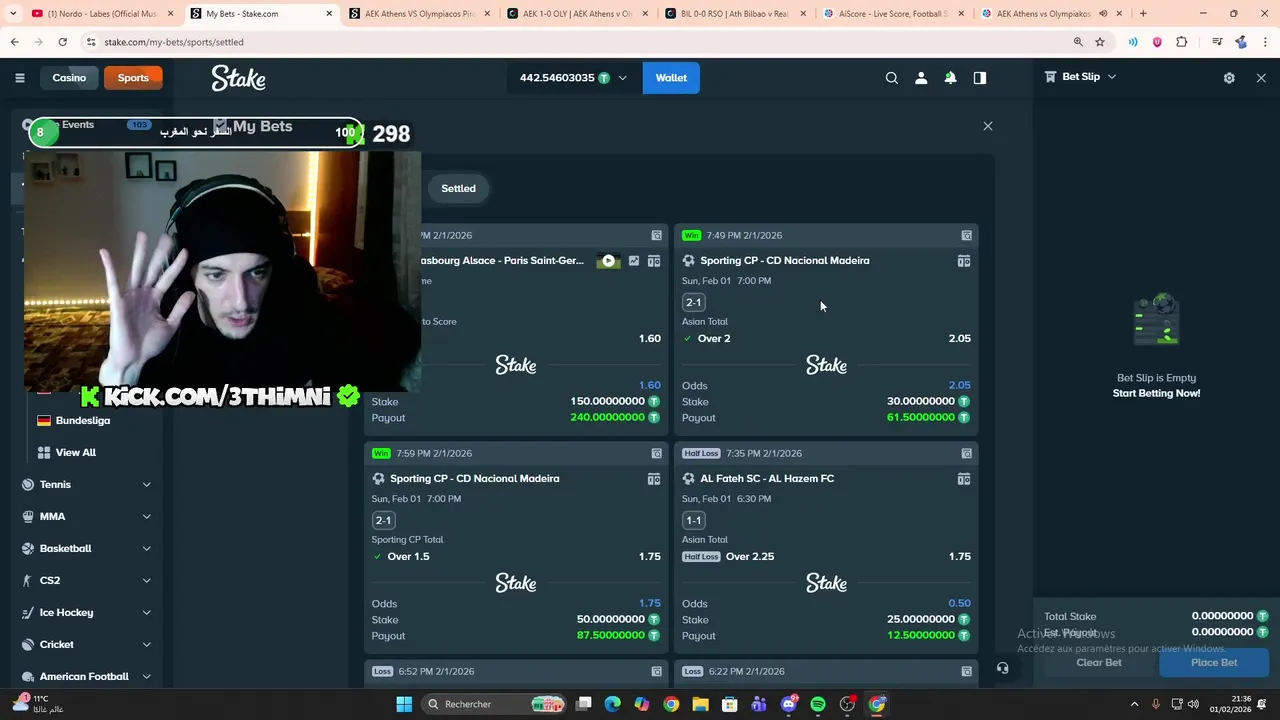Open Spotify from the taskbar
1280x720 pixels.
[818, 704]
